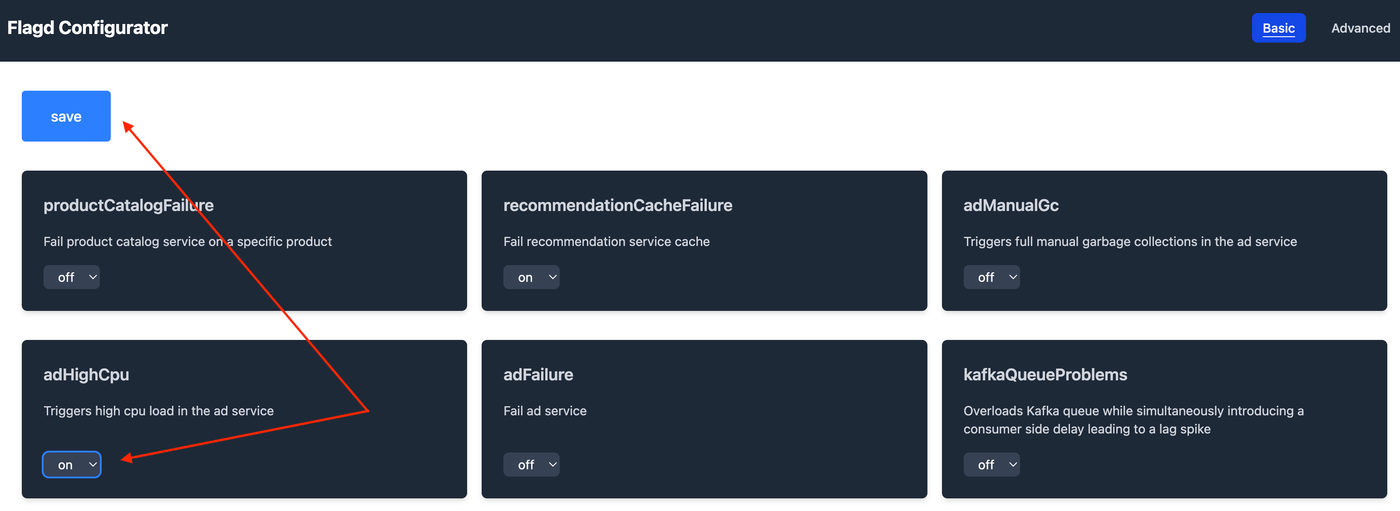Select the adHighCpu flag heading

86,375
